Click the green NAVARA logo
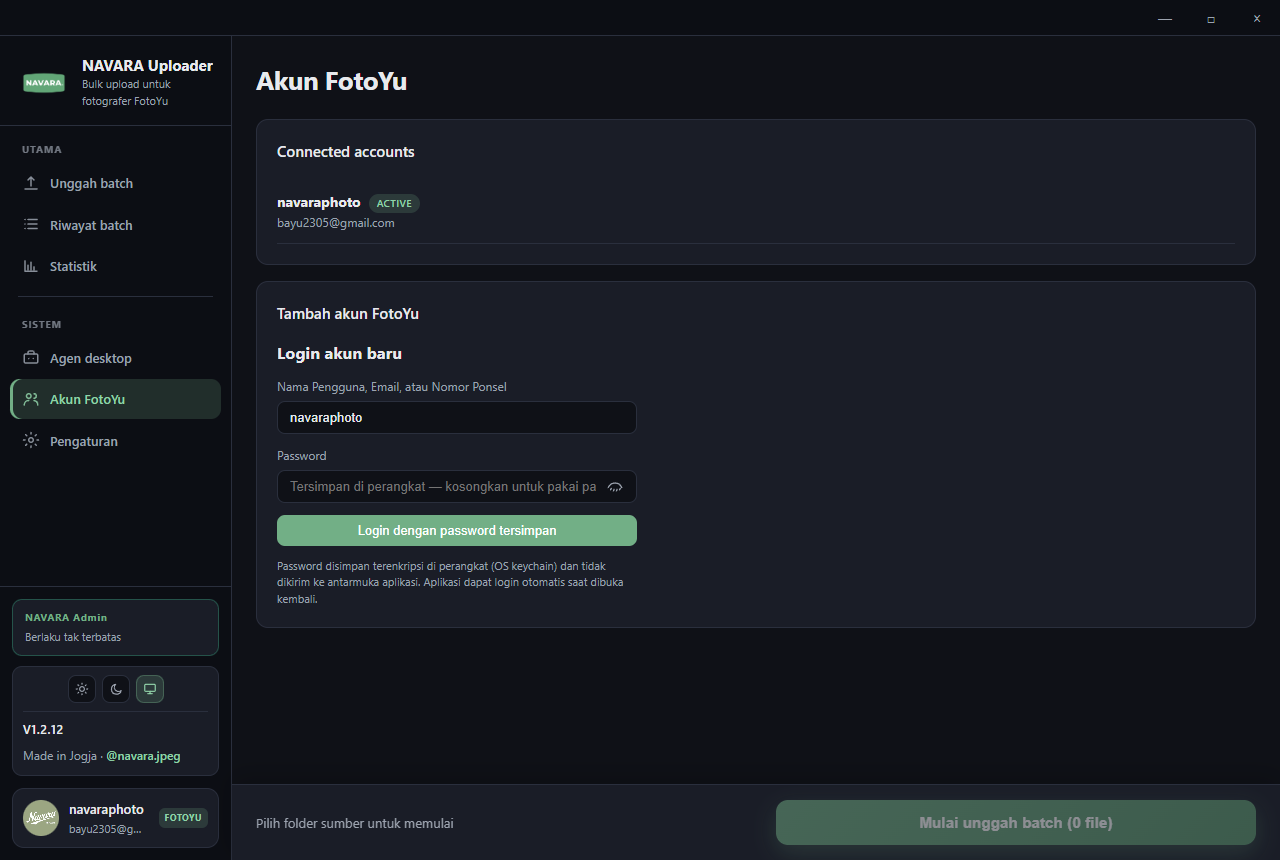 44,83
